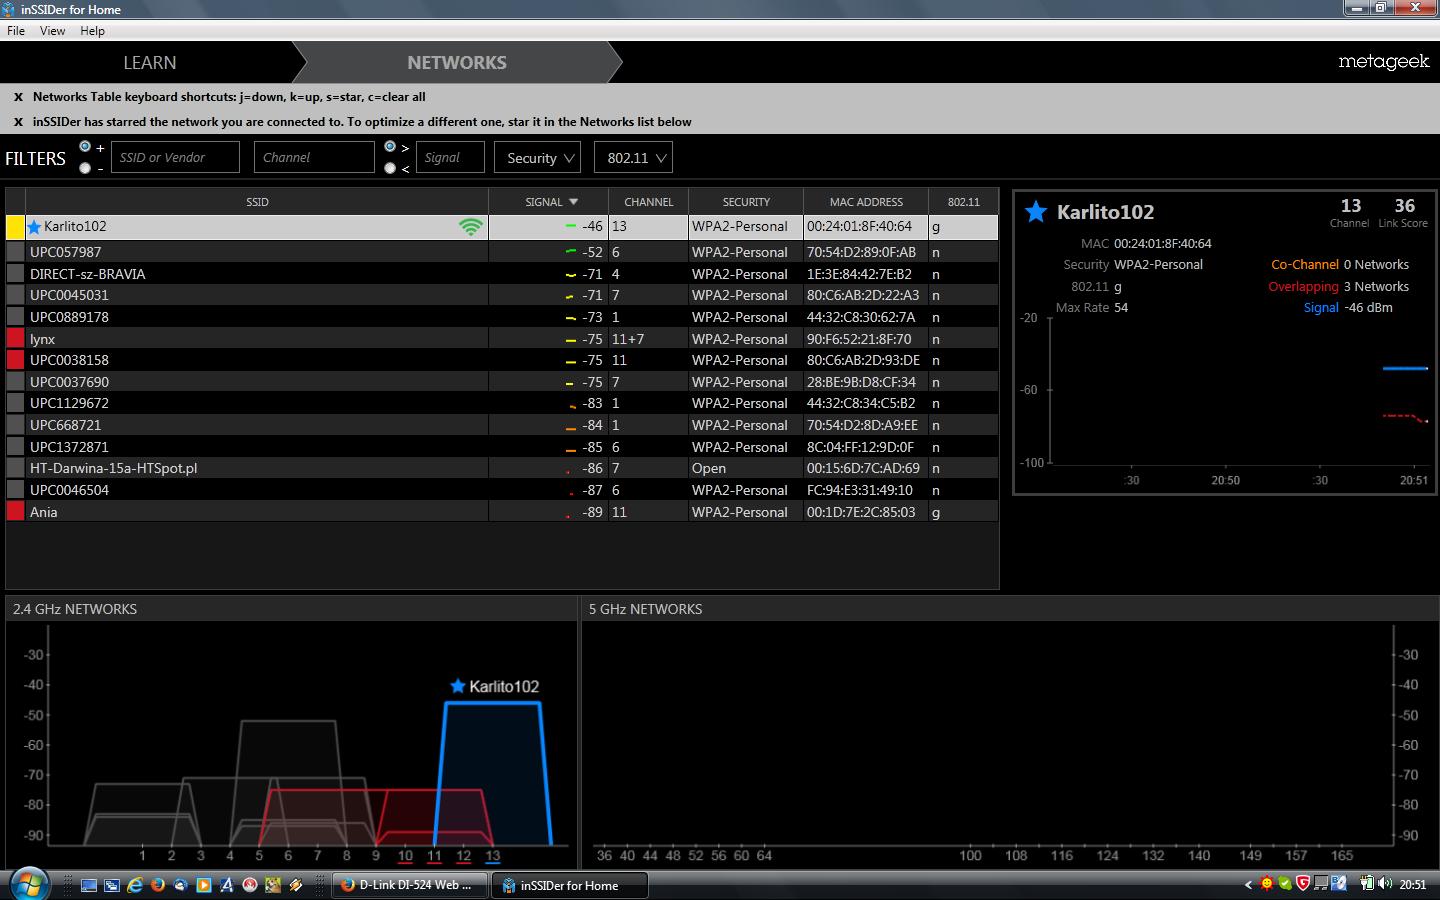1440x900 pixels.
Task: Click the SECURITY column header
Action: 746,202
